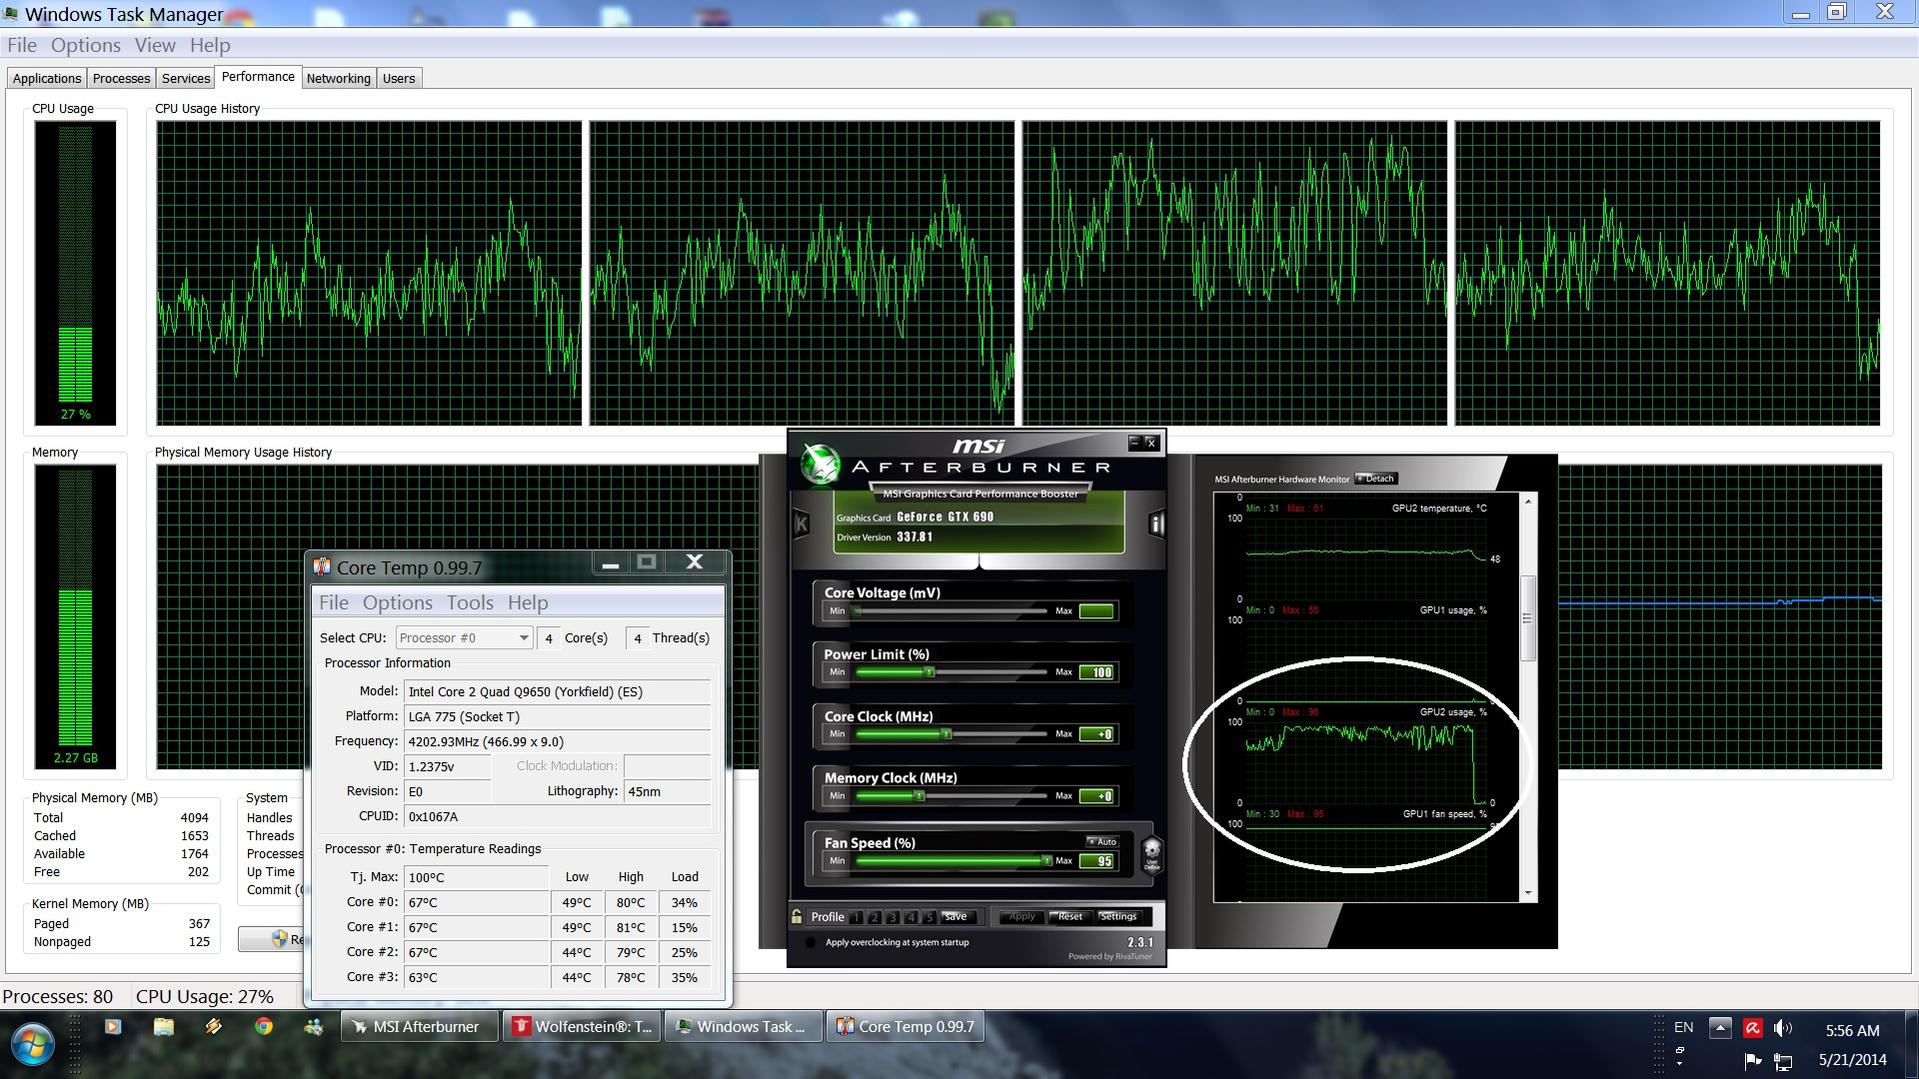Viewport: 1919px width, 1079px height.
Task: Click the Avira antivirus tray icon
Action: click(1752, 1028)
